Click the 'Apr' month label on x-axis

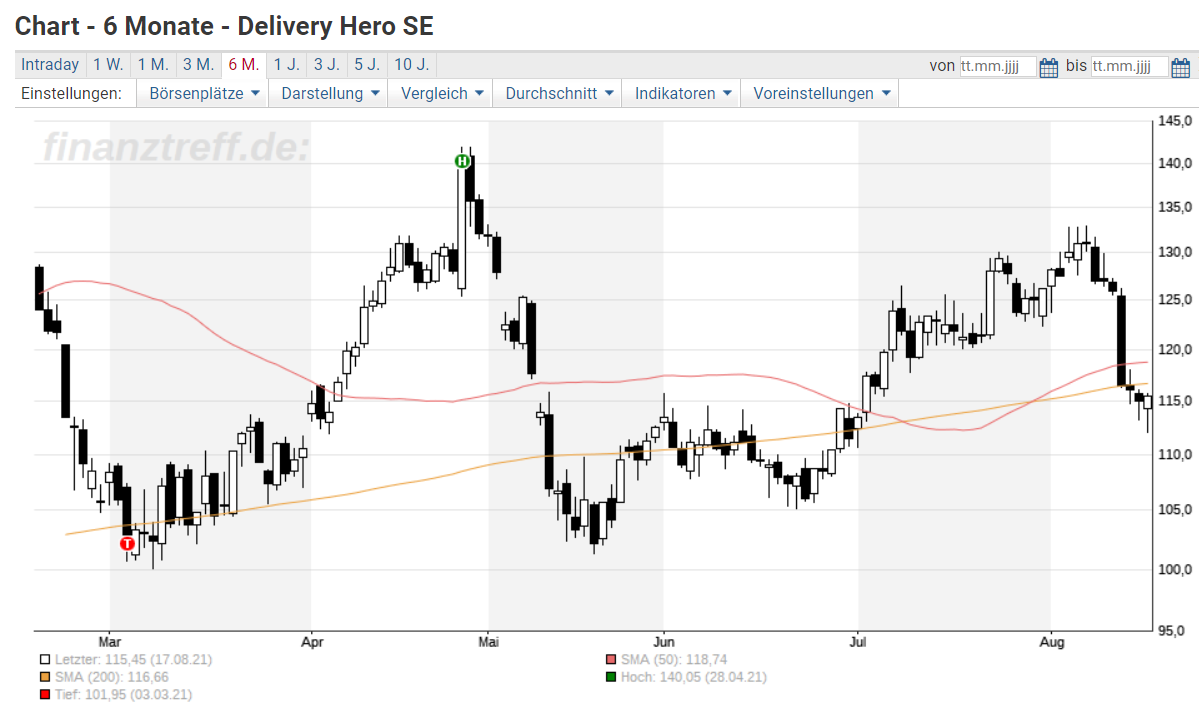click(312, 642)
